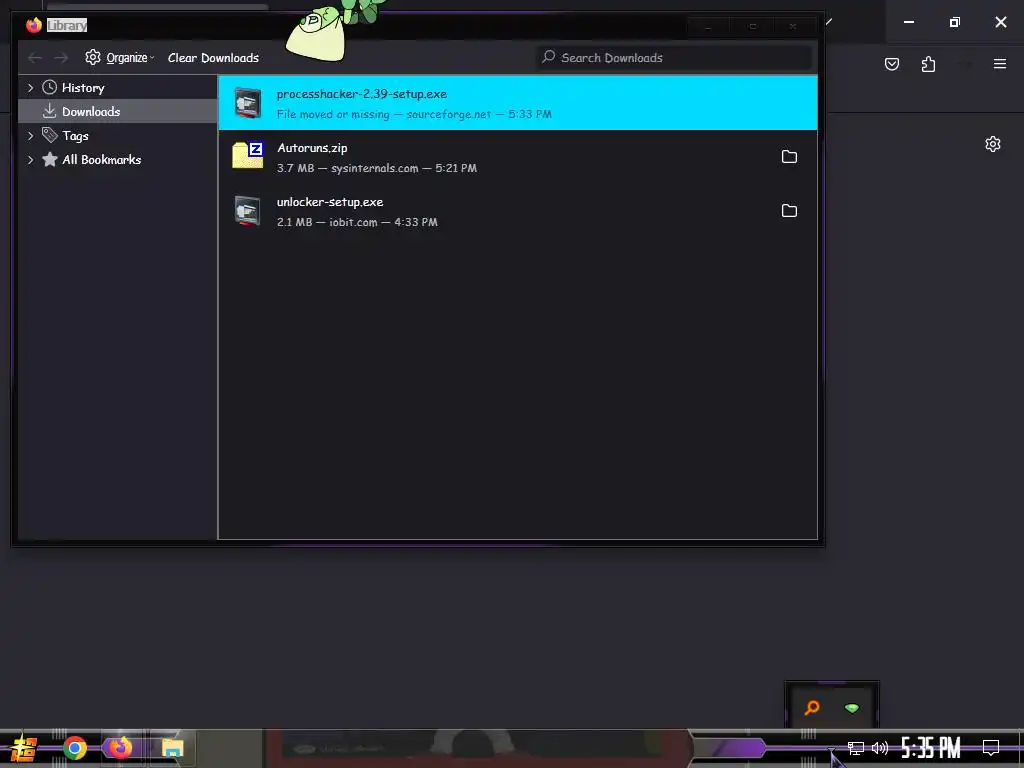Select the processhacker-2.39-setup.exe download
Screen dimensions: 1024x768
pos(517,103)
